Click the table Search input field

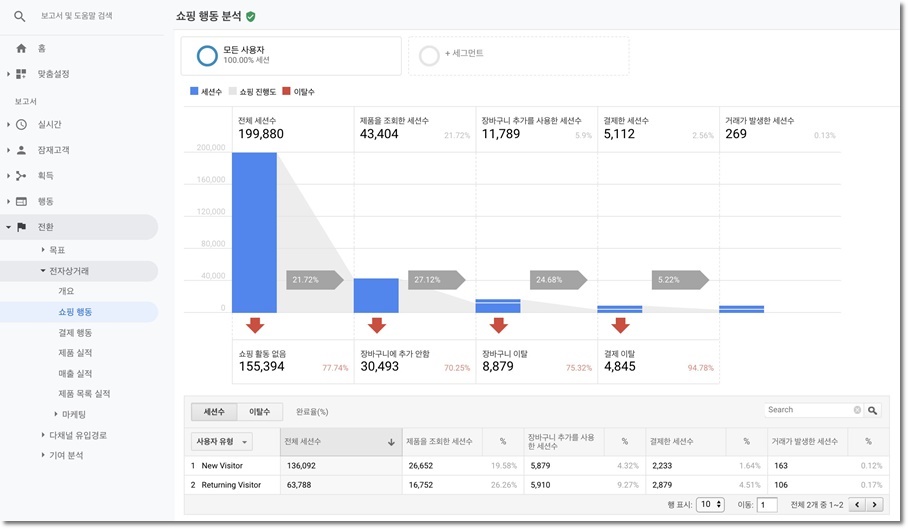(x=808, y=410)
